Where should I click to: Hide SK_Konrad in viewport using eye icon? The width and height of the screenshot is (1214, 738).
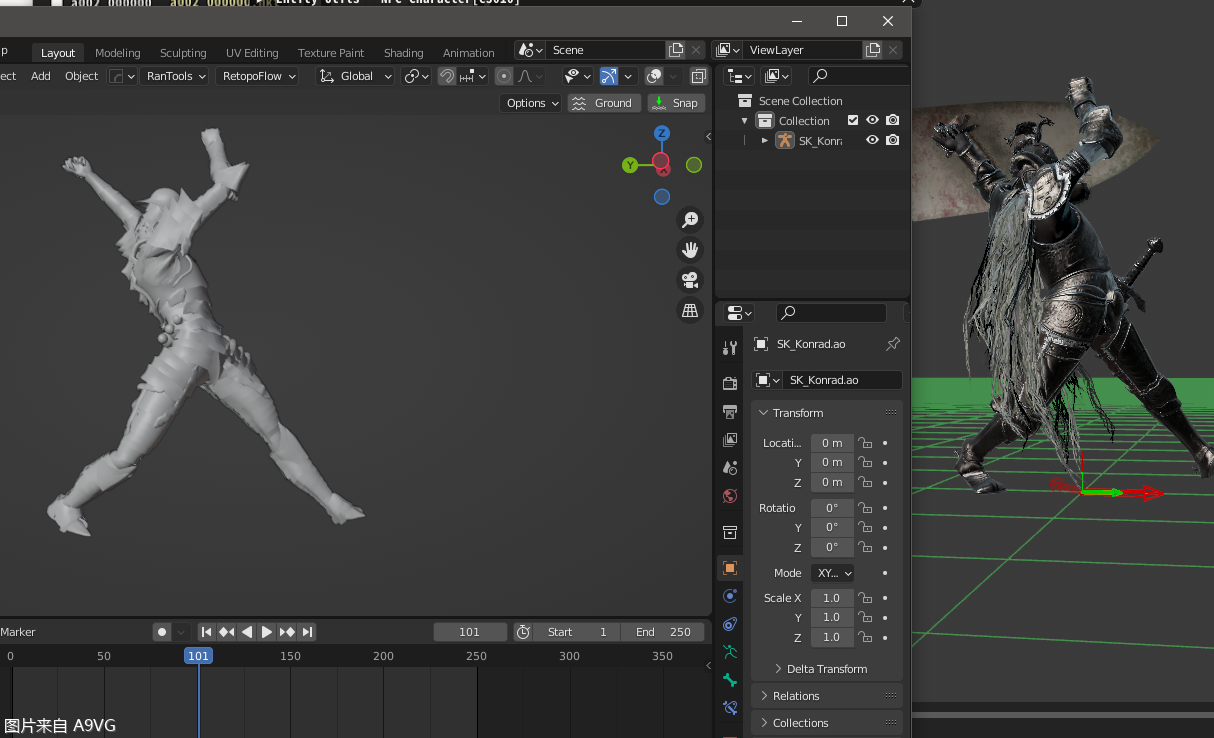(872, 141)
